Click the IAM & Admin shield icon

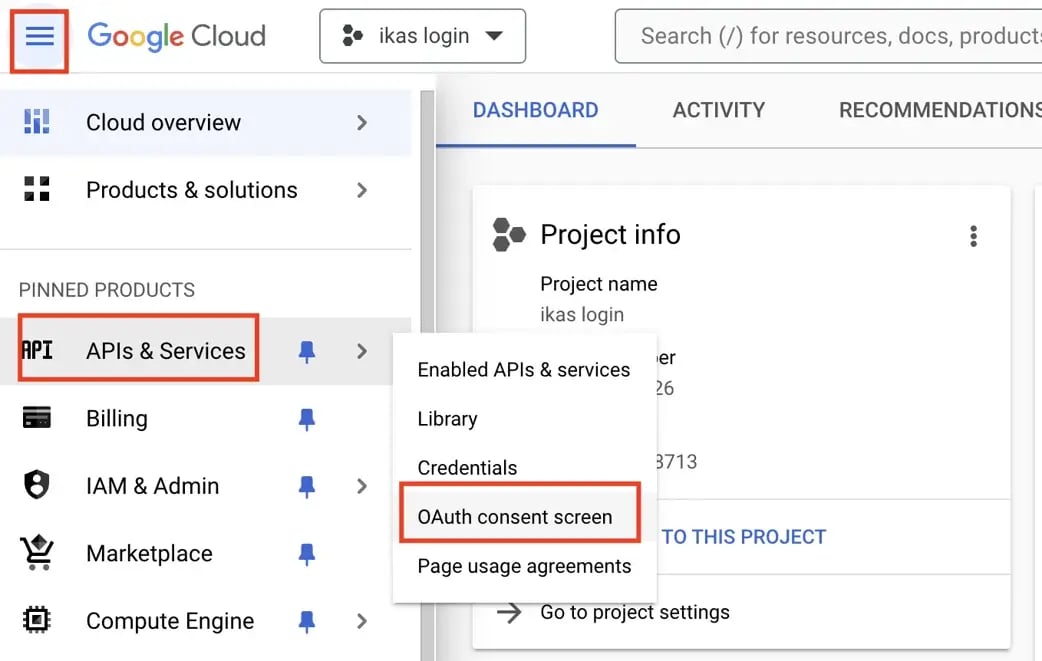pos(37,485)
